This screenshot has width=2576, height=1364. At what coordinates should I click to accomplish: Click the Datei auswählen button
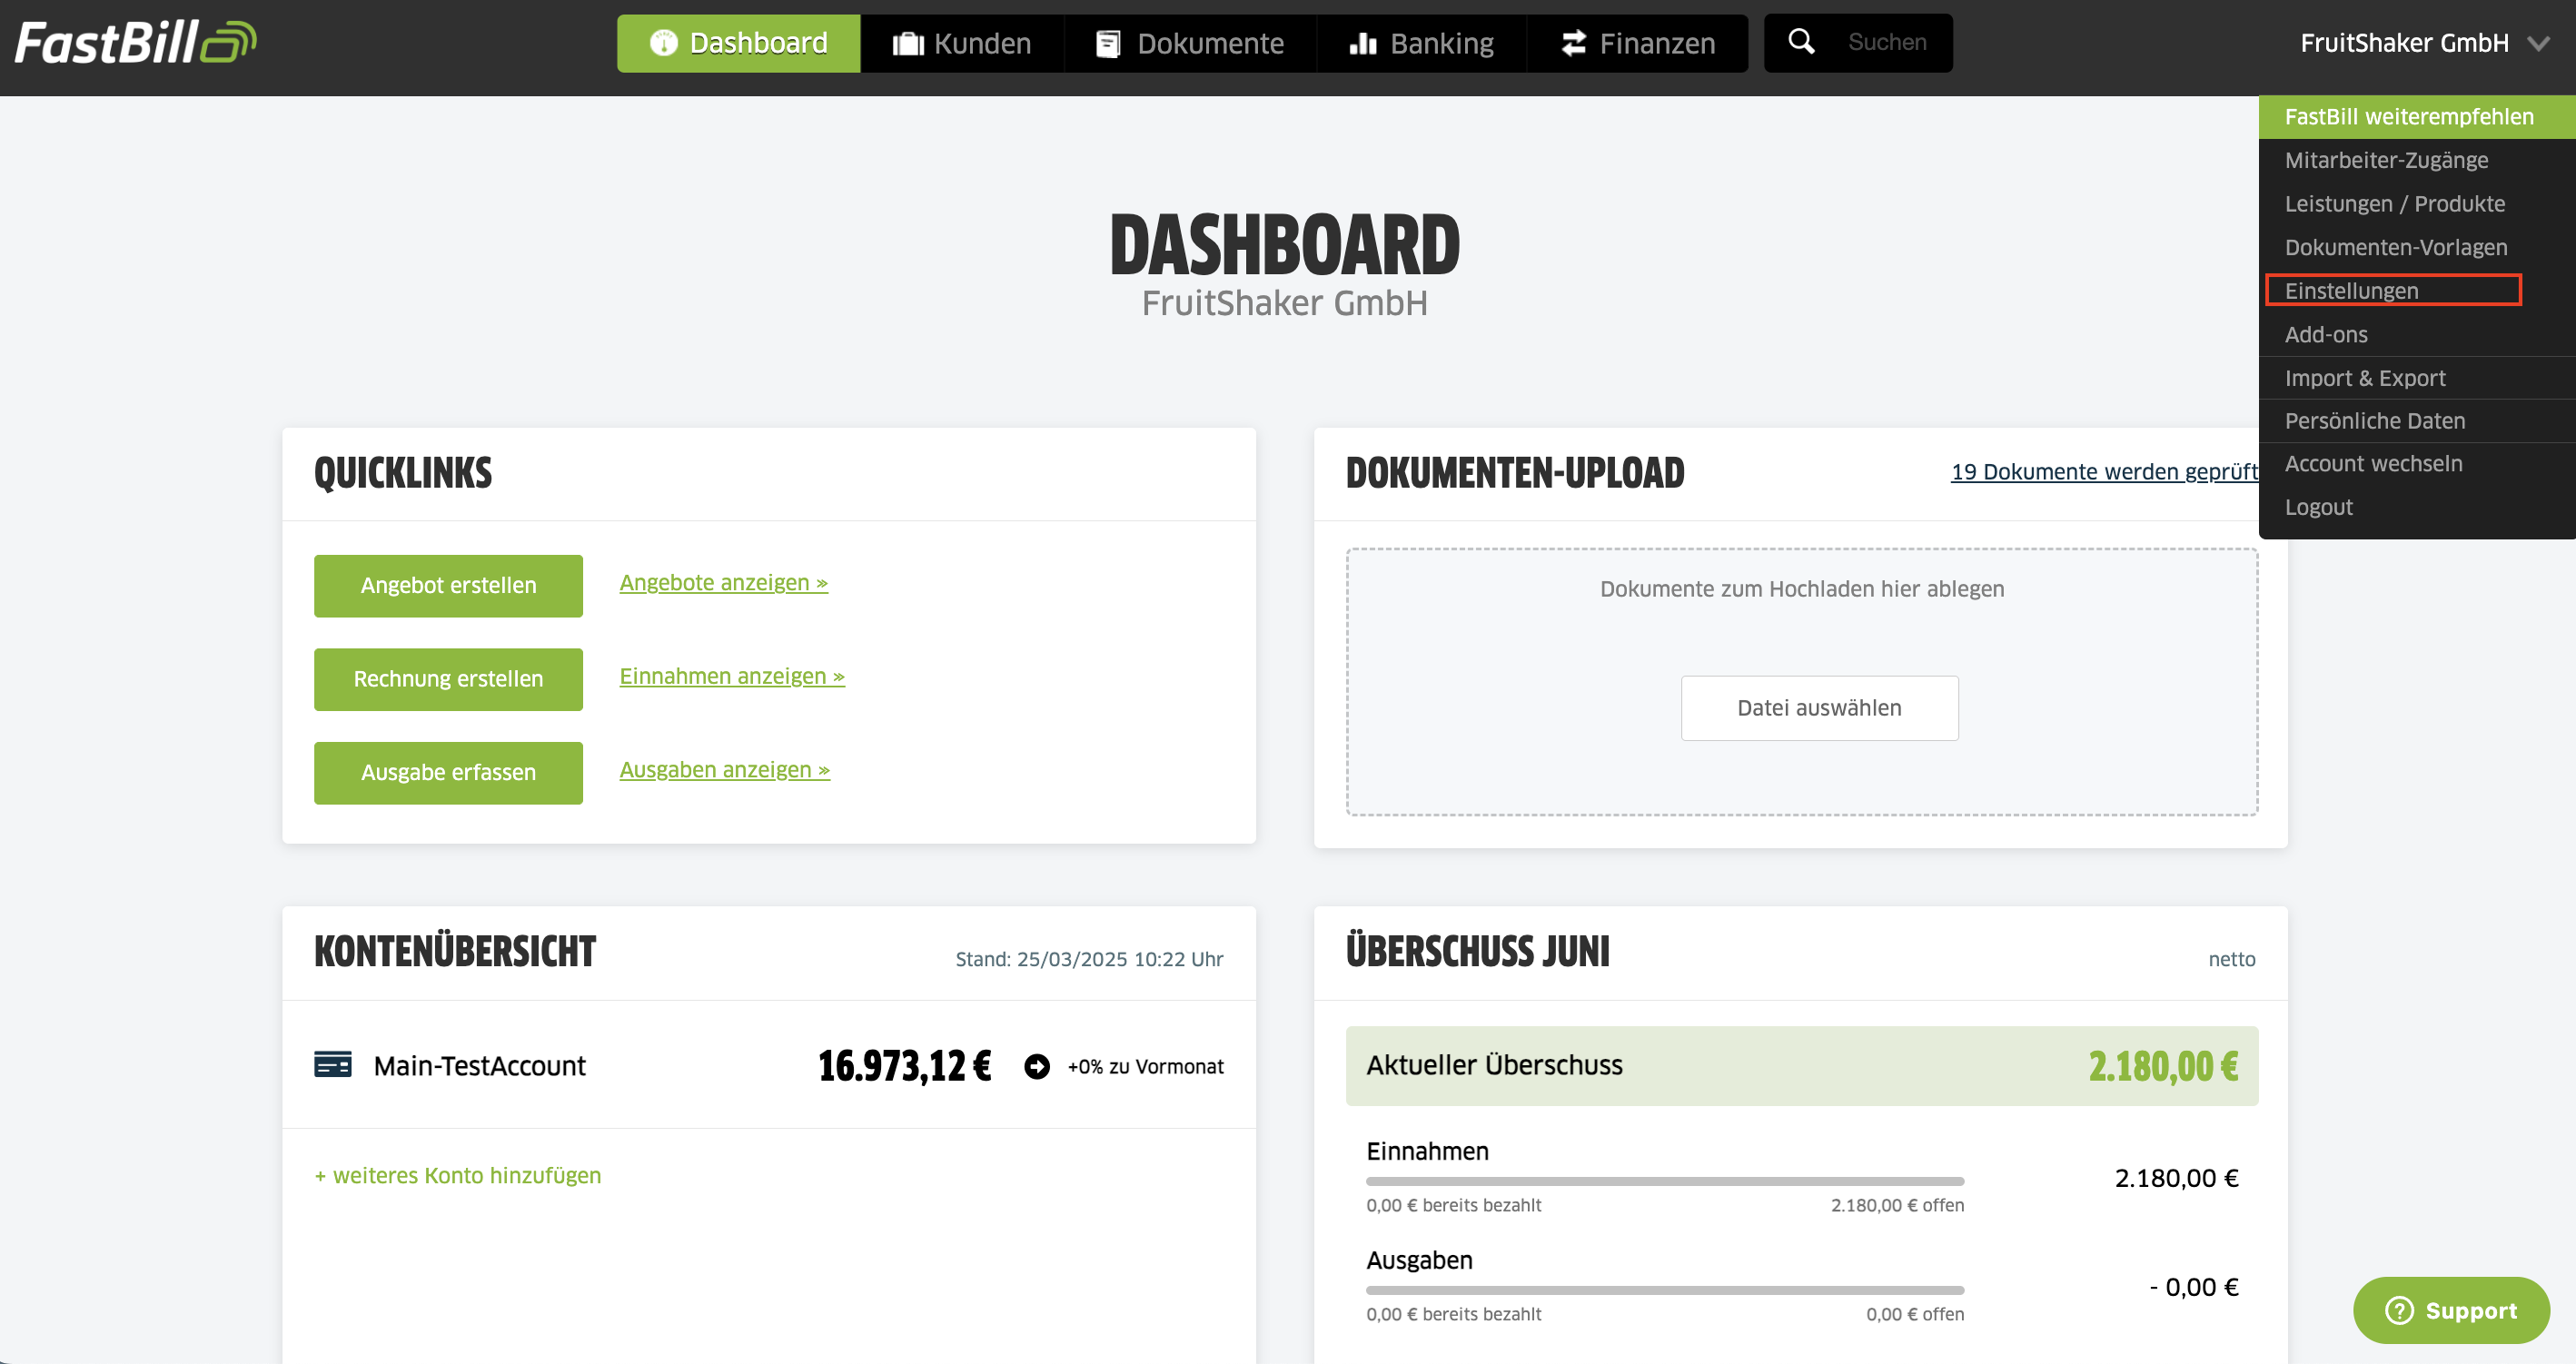[x=1819, y=708]
